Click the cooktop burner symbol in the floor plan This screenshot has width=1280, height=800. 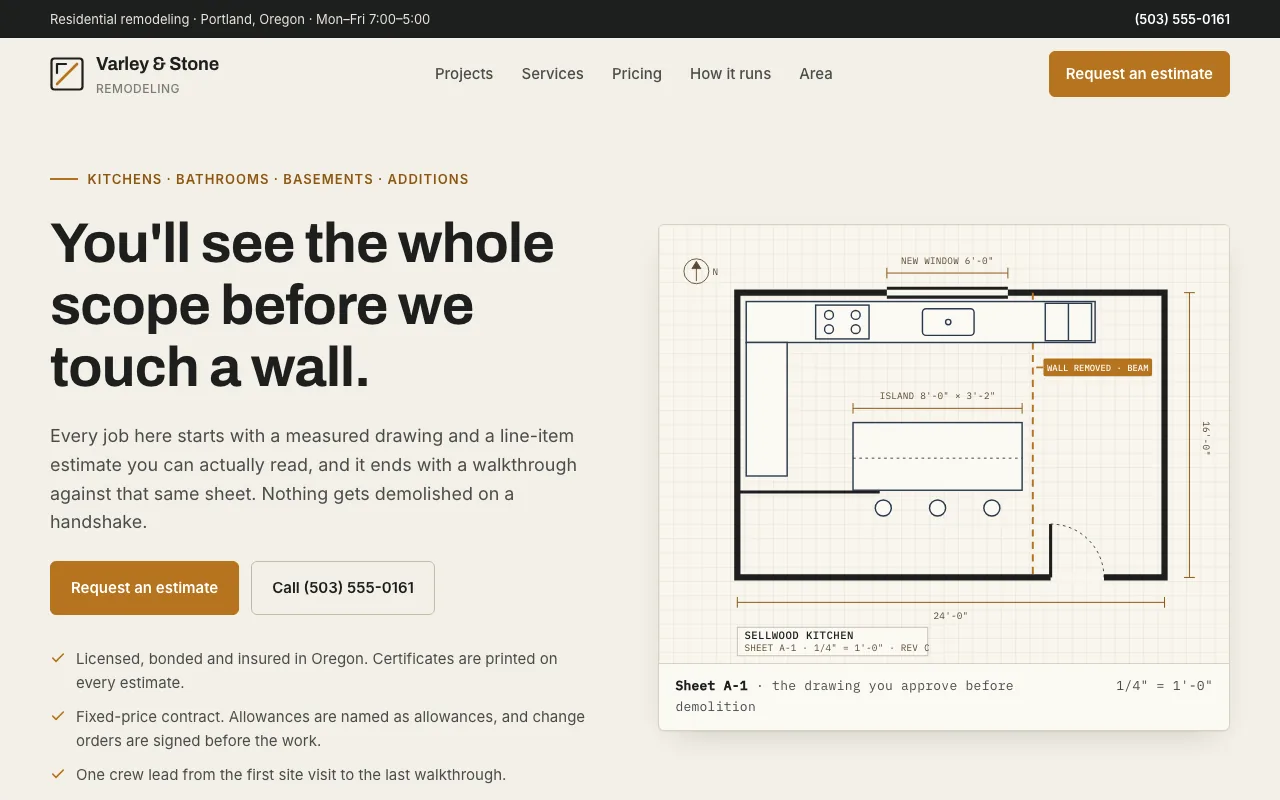coord(842,322)
